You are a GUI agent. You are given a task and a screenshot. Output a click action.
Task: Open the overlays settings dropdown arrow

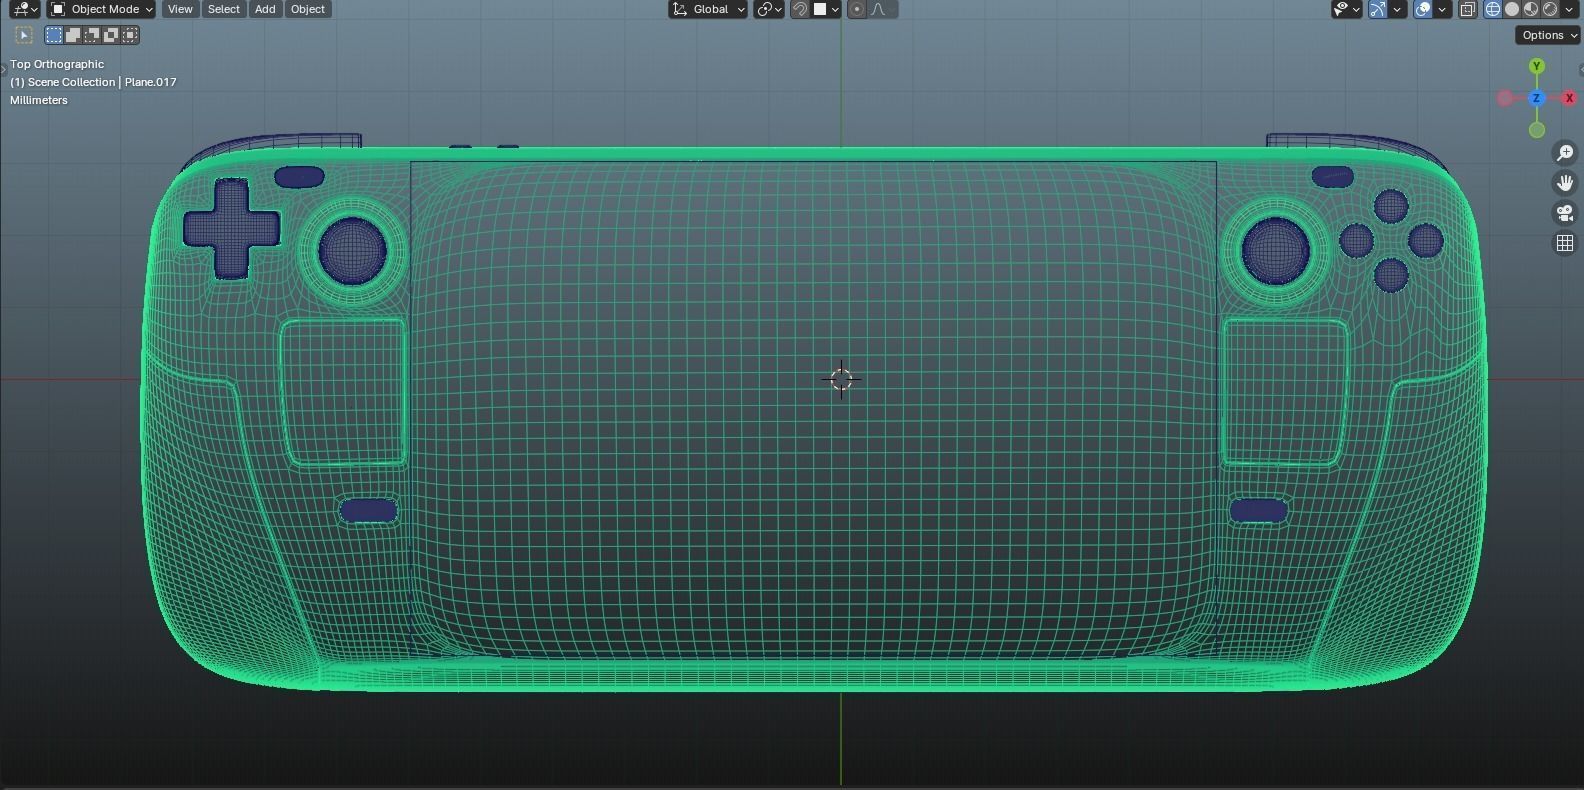pyautogui.click(x=1442, y=9)
